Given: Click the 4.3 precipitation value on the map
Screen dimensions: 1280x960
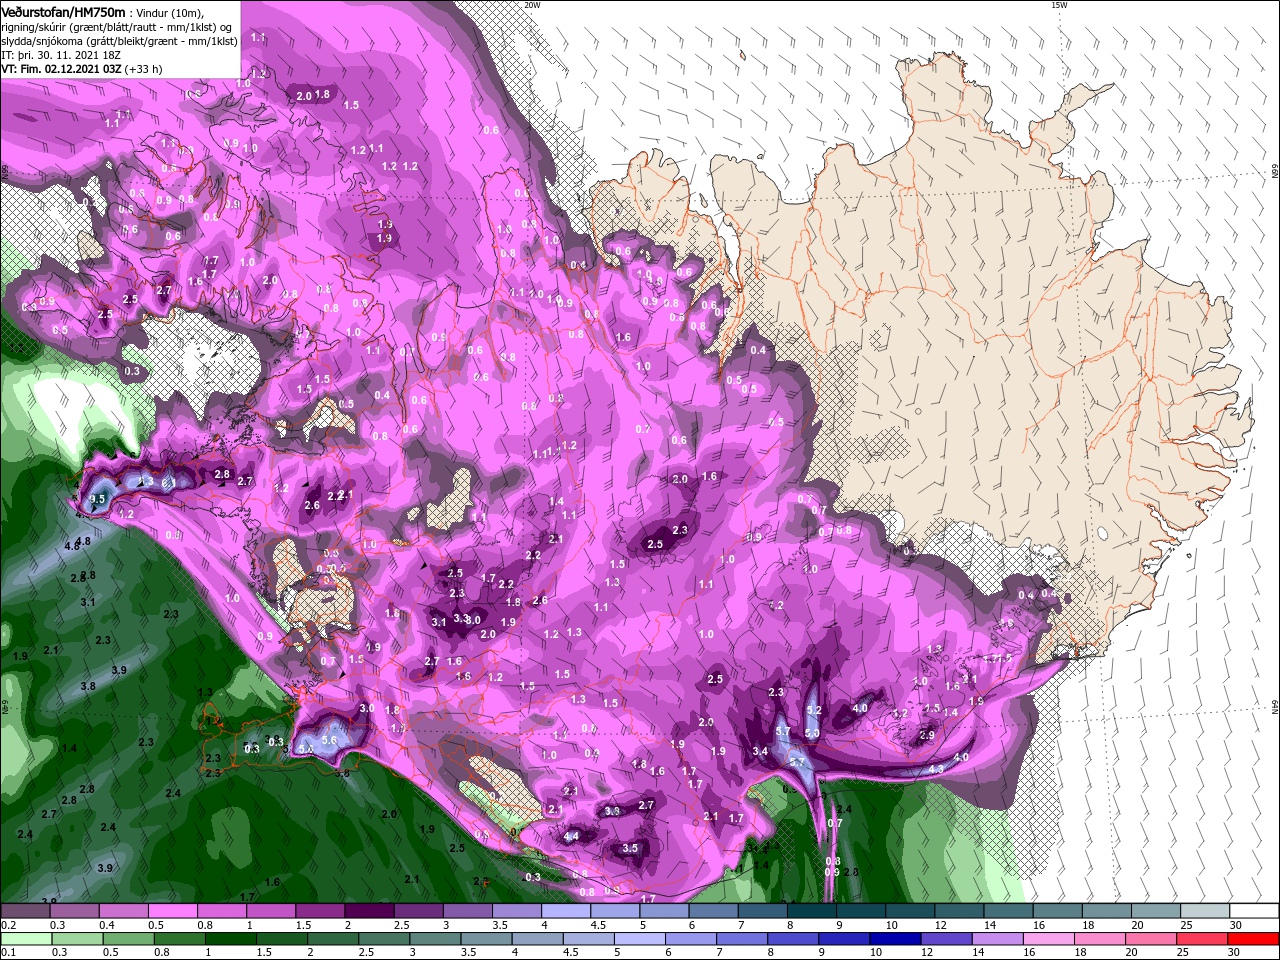Looking at the screenshot, I should (936, 769).
